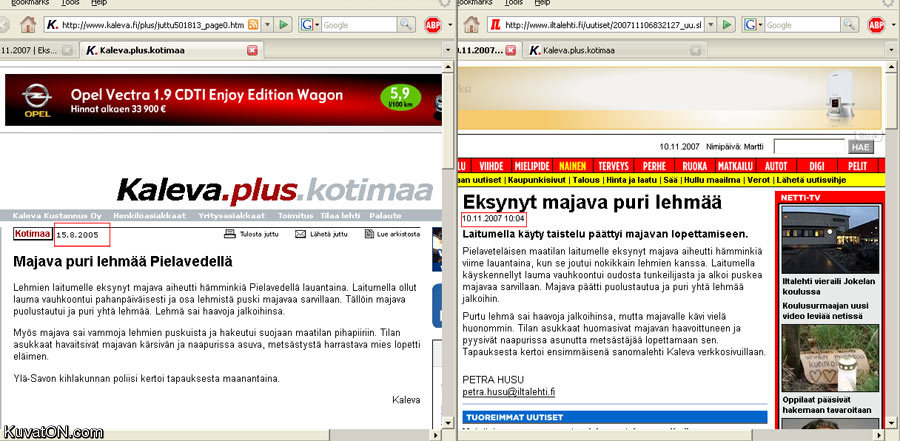The height and width of the screenshot is (441, 900).
Task: Click Home icon in left browser window
Action: point(28,25)
